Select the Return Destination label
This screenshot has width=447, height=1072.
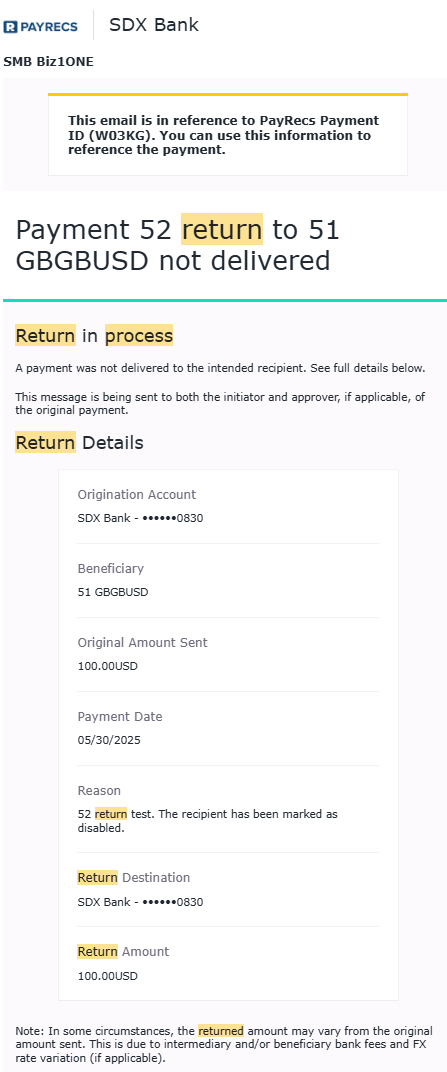pos(133,877)
